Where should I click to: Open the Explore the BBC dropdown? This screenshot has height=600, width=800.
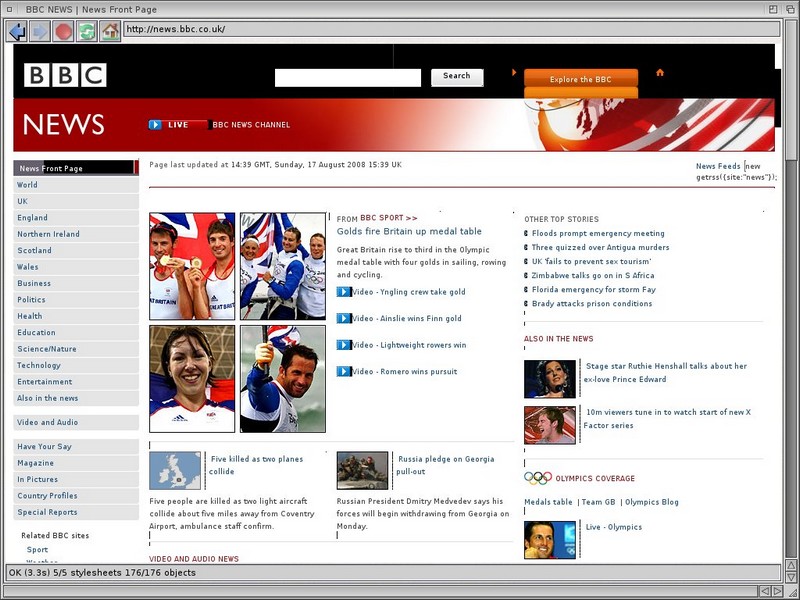point(581,79)
